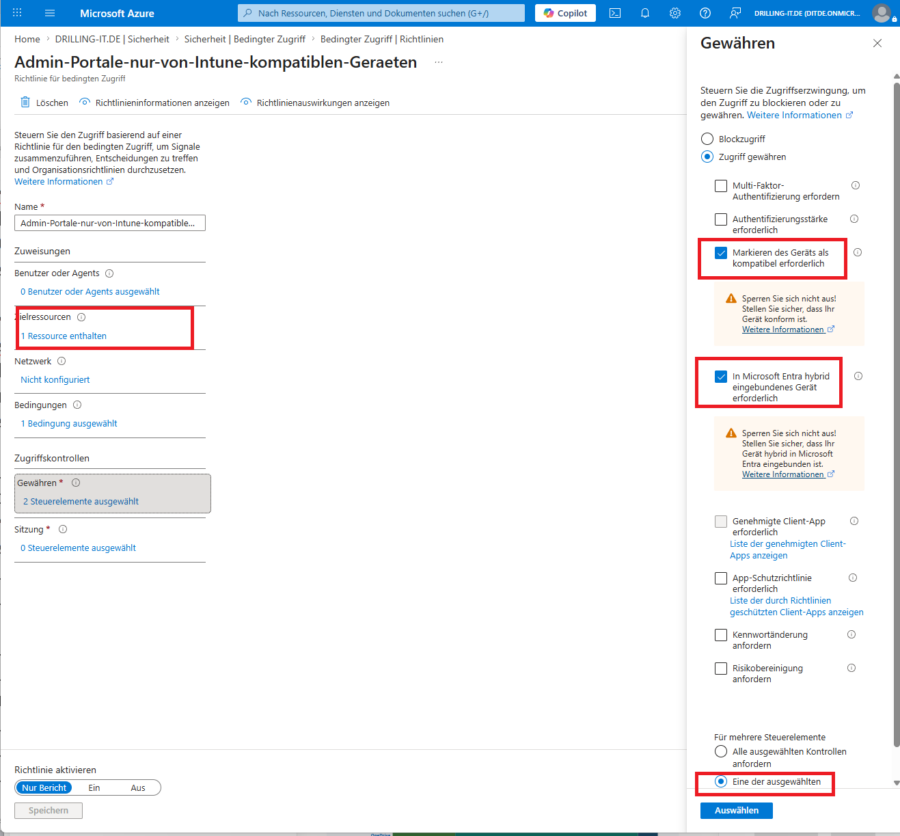The height and width of the screenshot is (836, 900).
Task: Show info for Genehmigte Client-App option
Action: pos(854,521)
